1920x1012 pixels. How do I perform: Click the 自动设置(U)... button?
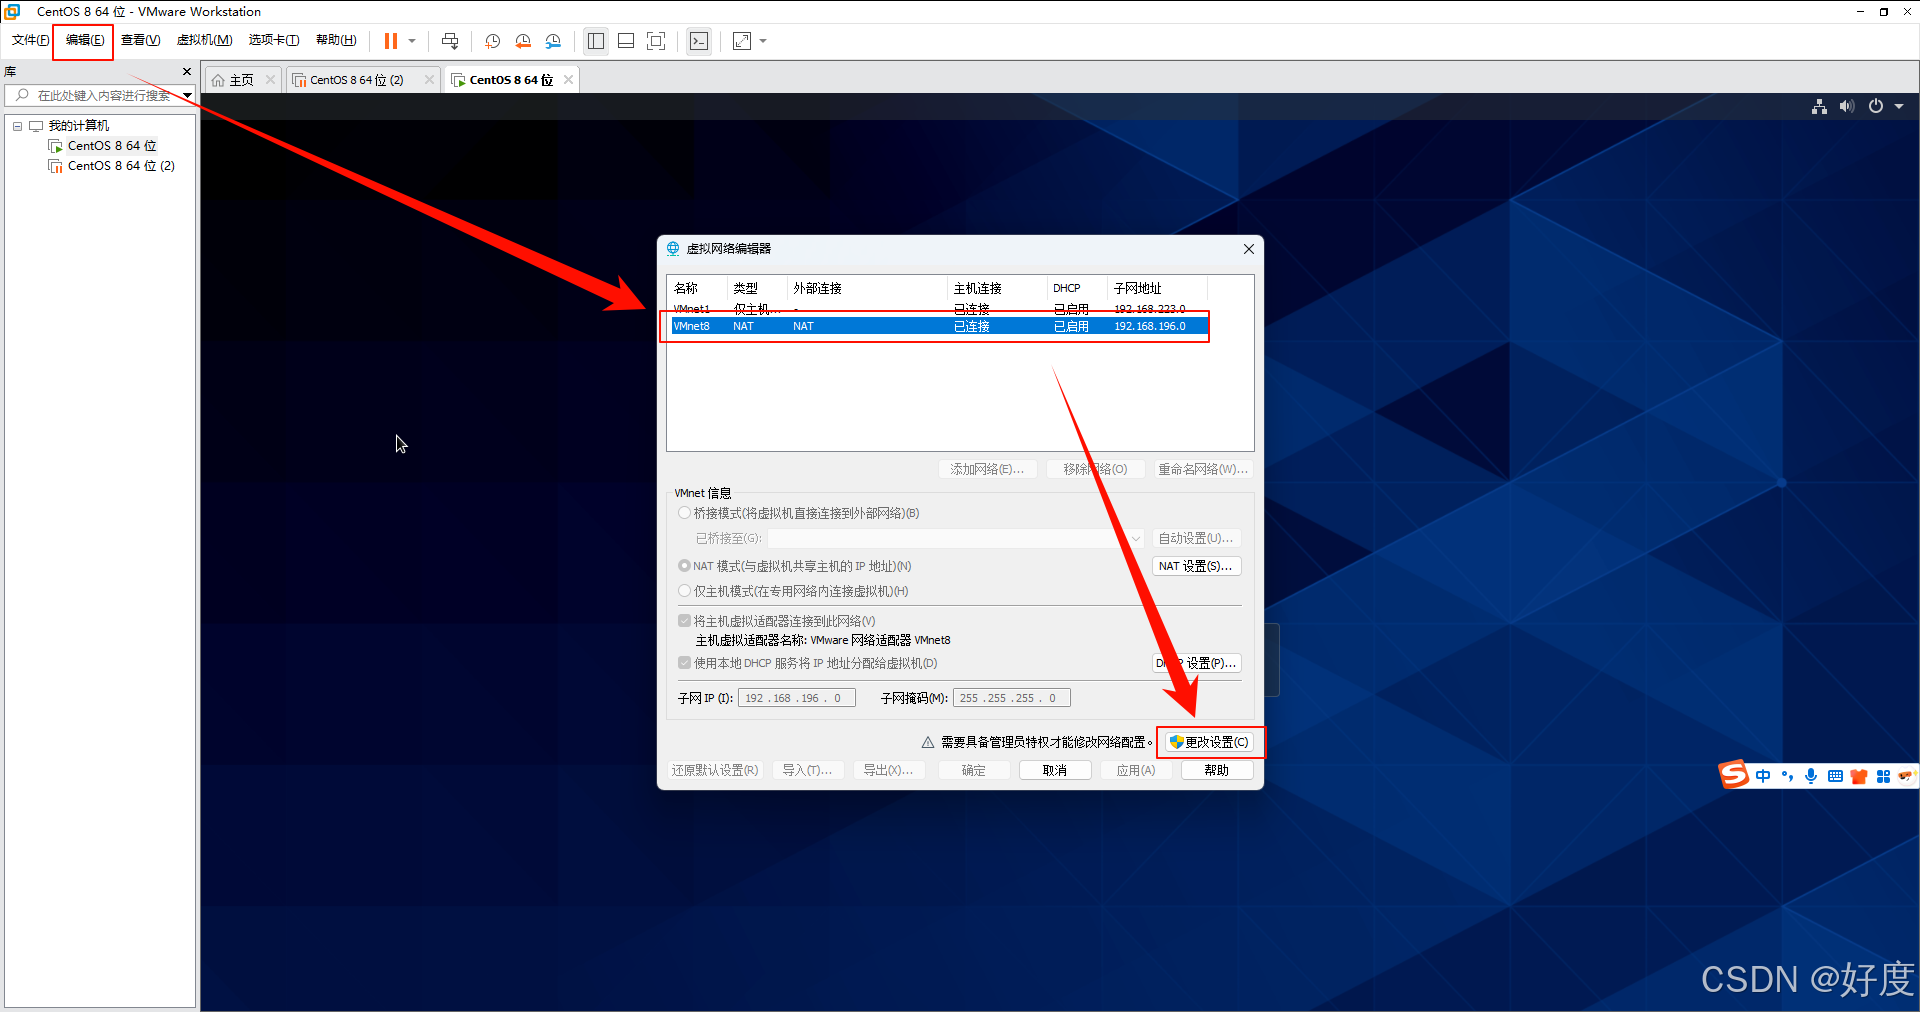click(x=1196, y=538)
